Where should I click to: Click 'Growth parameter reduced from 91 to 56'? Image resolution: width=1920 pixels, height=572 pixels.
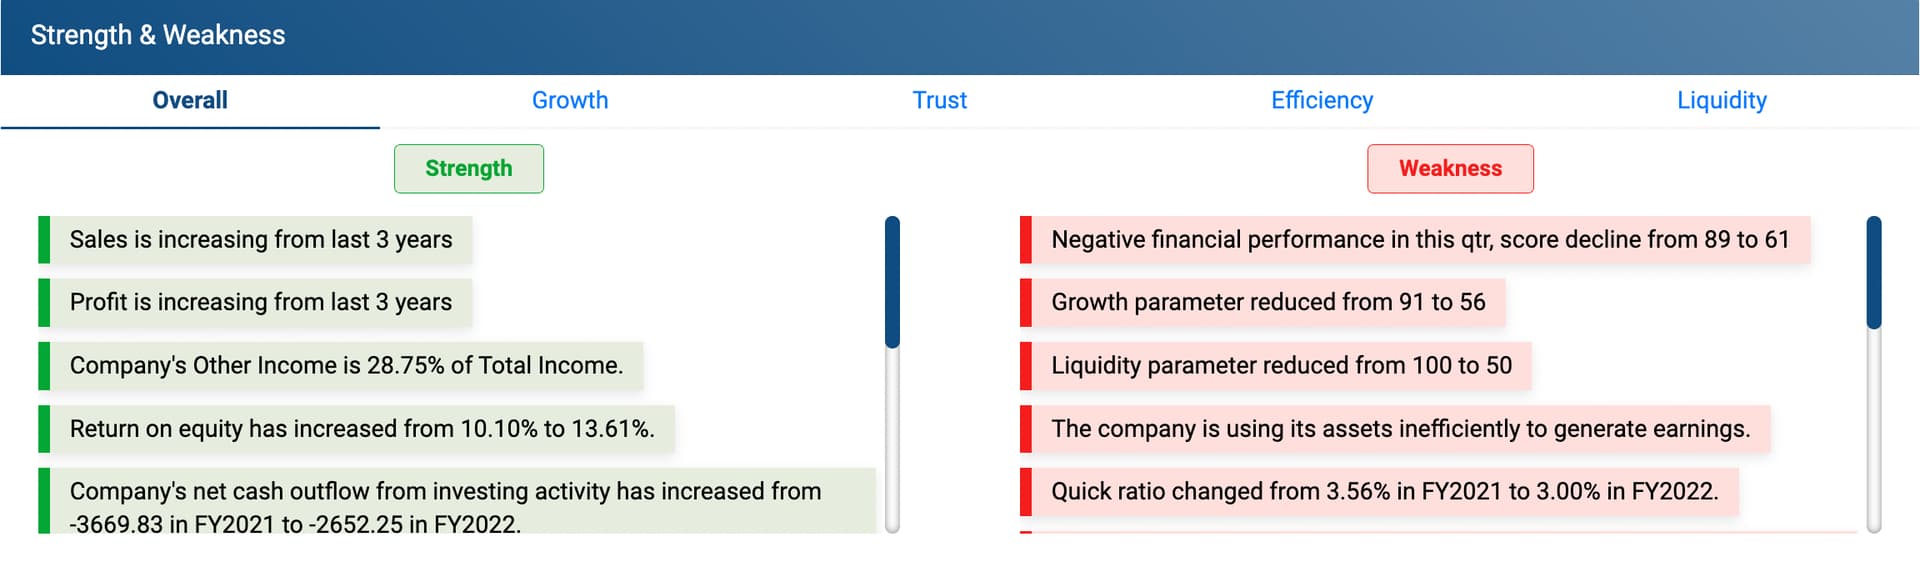point(1263,302)
